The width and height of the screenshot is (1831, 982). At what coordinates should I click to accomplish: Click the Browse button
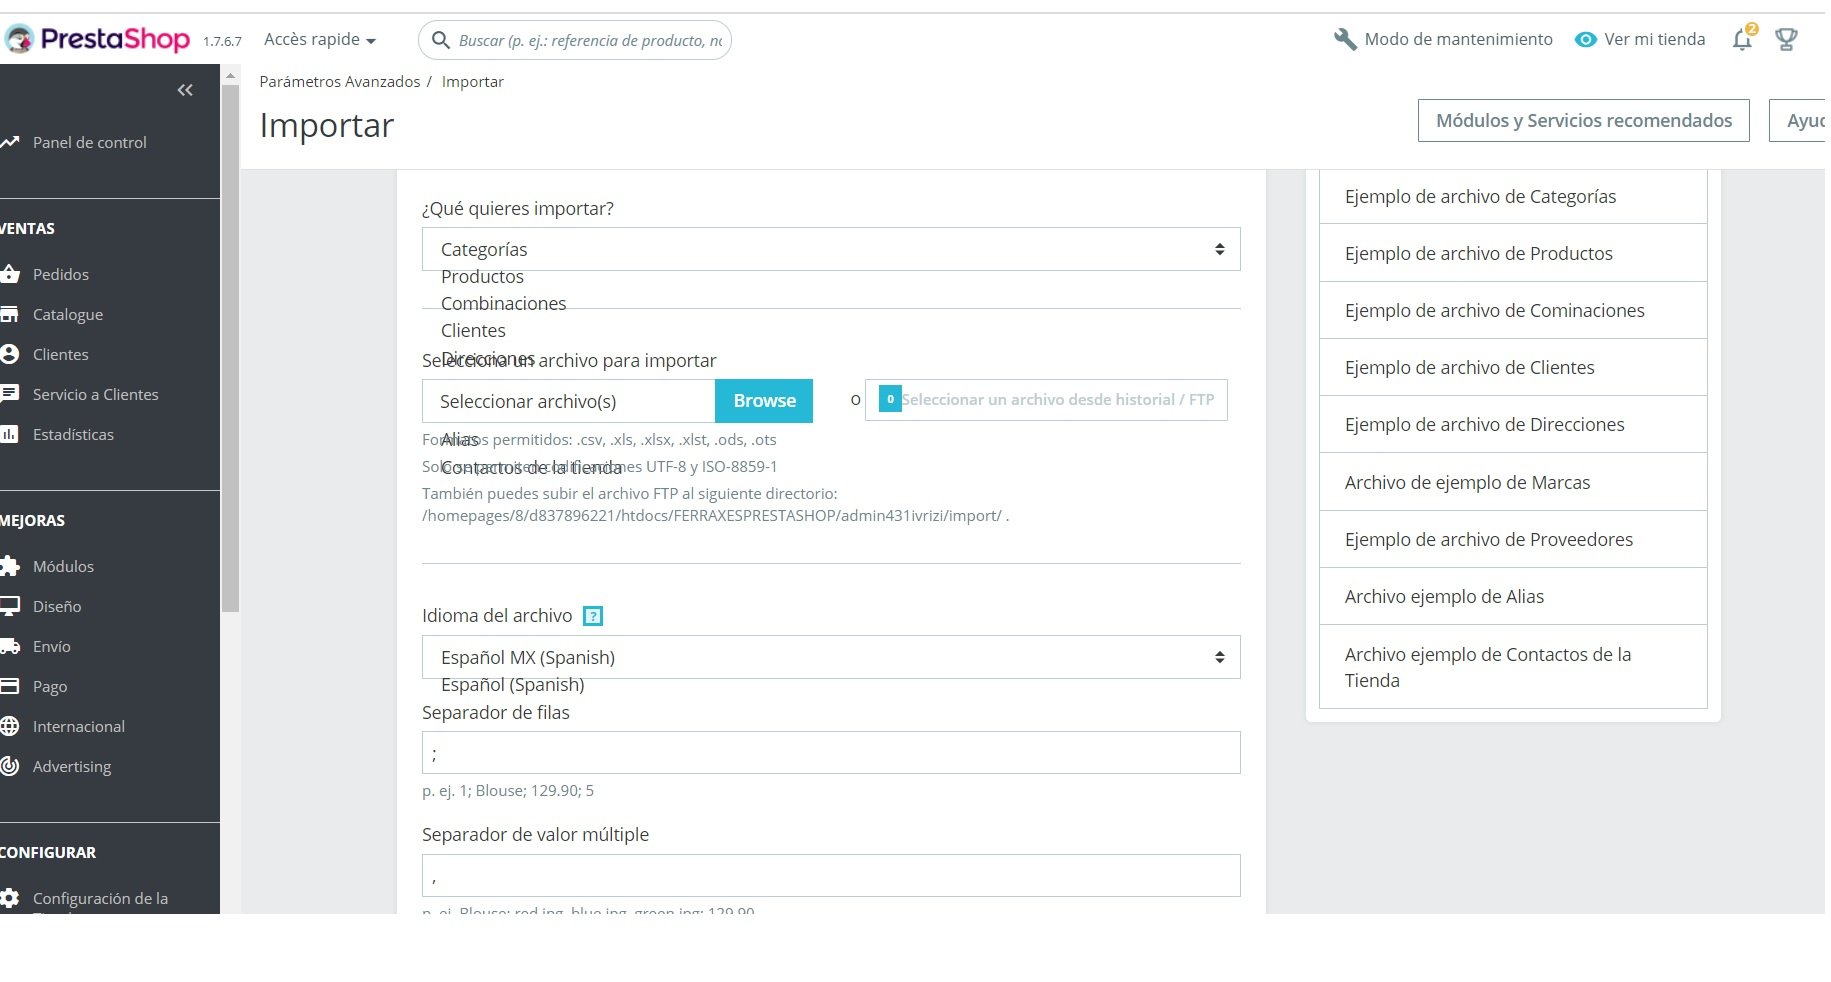click(764, 401)
